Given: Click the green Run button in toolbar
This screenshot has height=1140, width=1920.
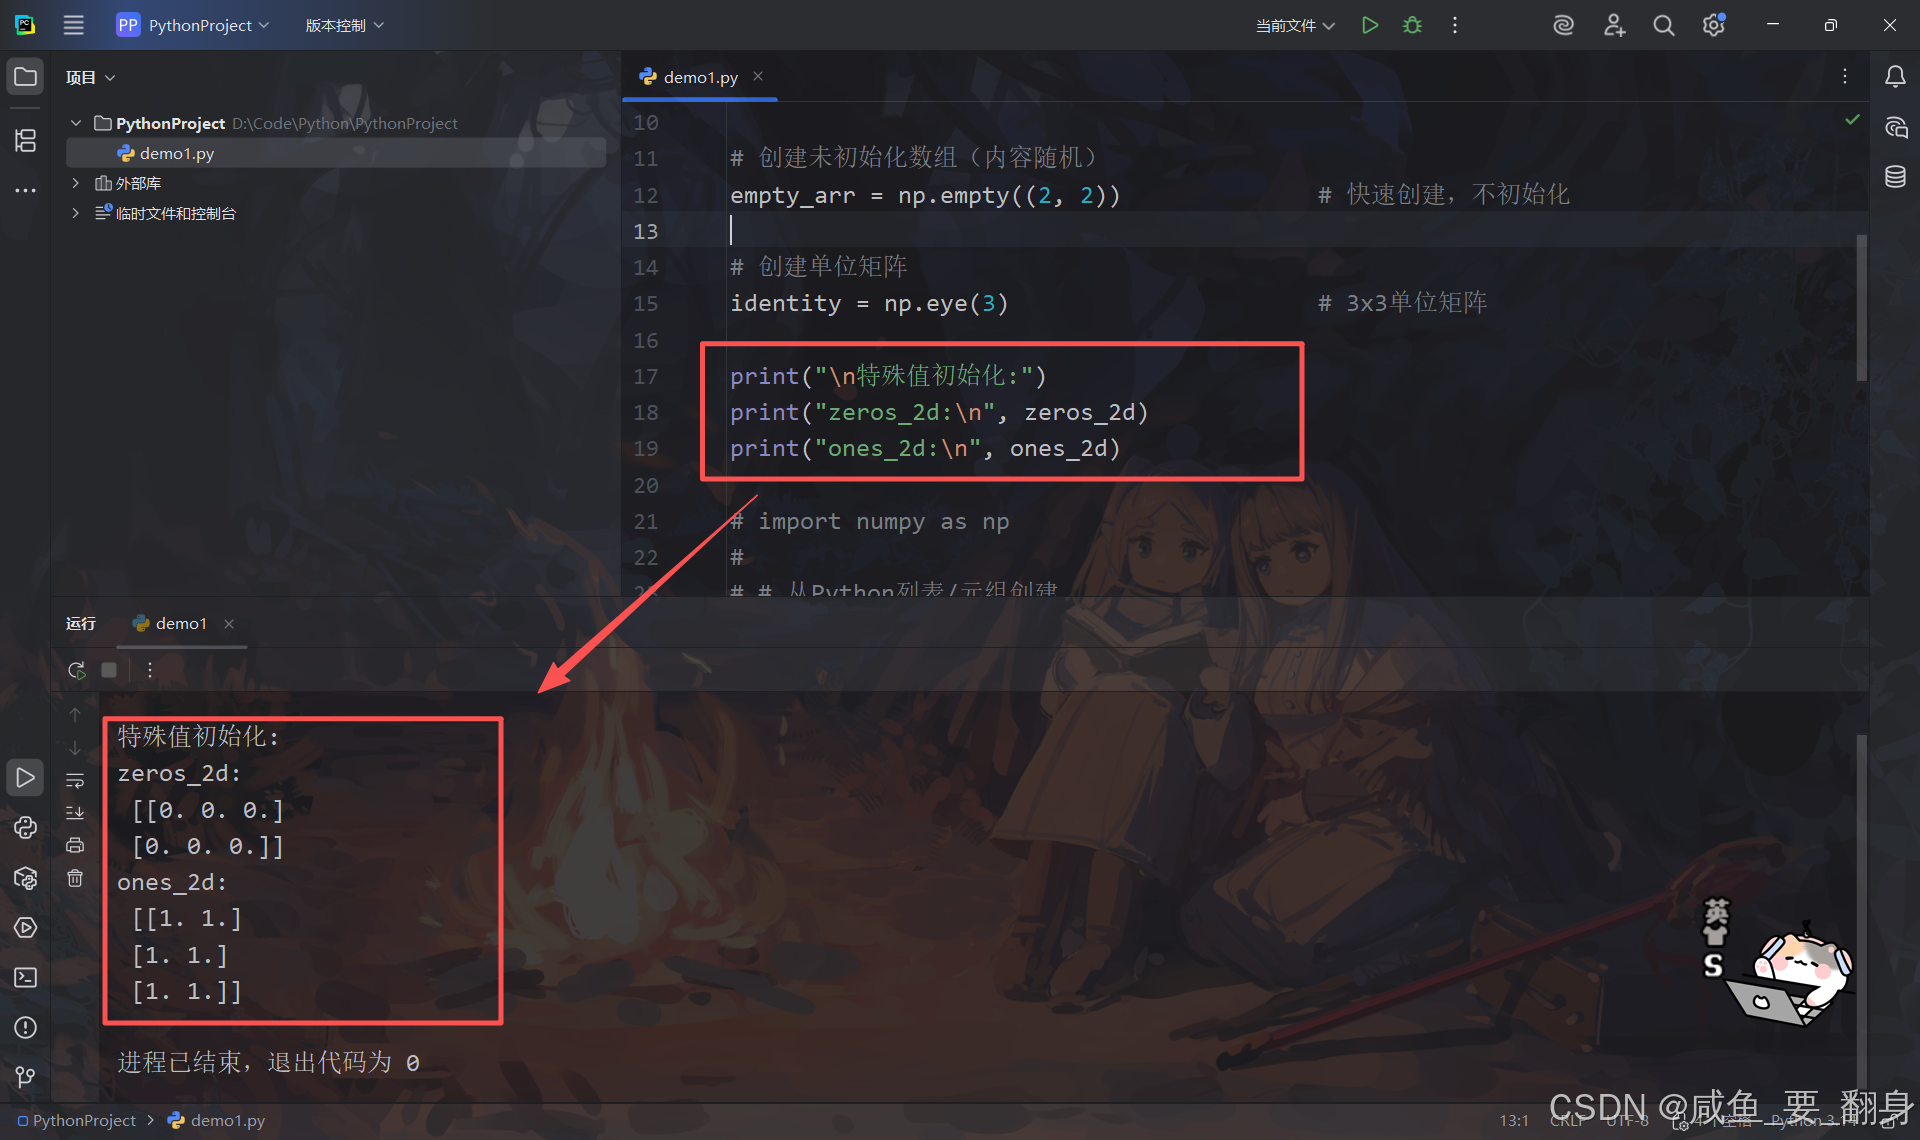Looking at the screenshot, I should (1369, 25).
